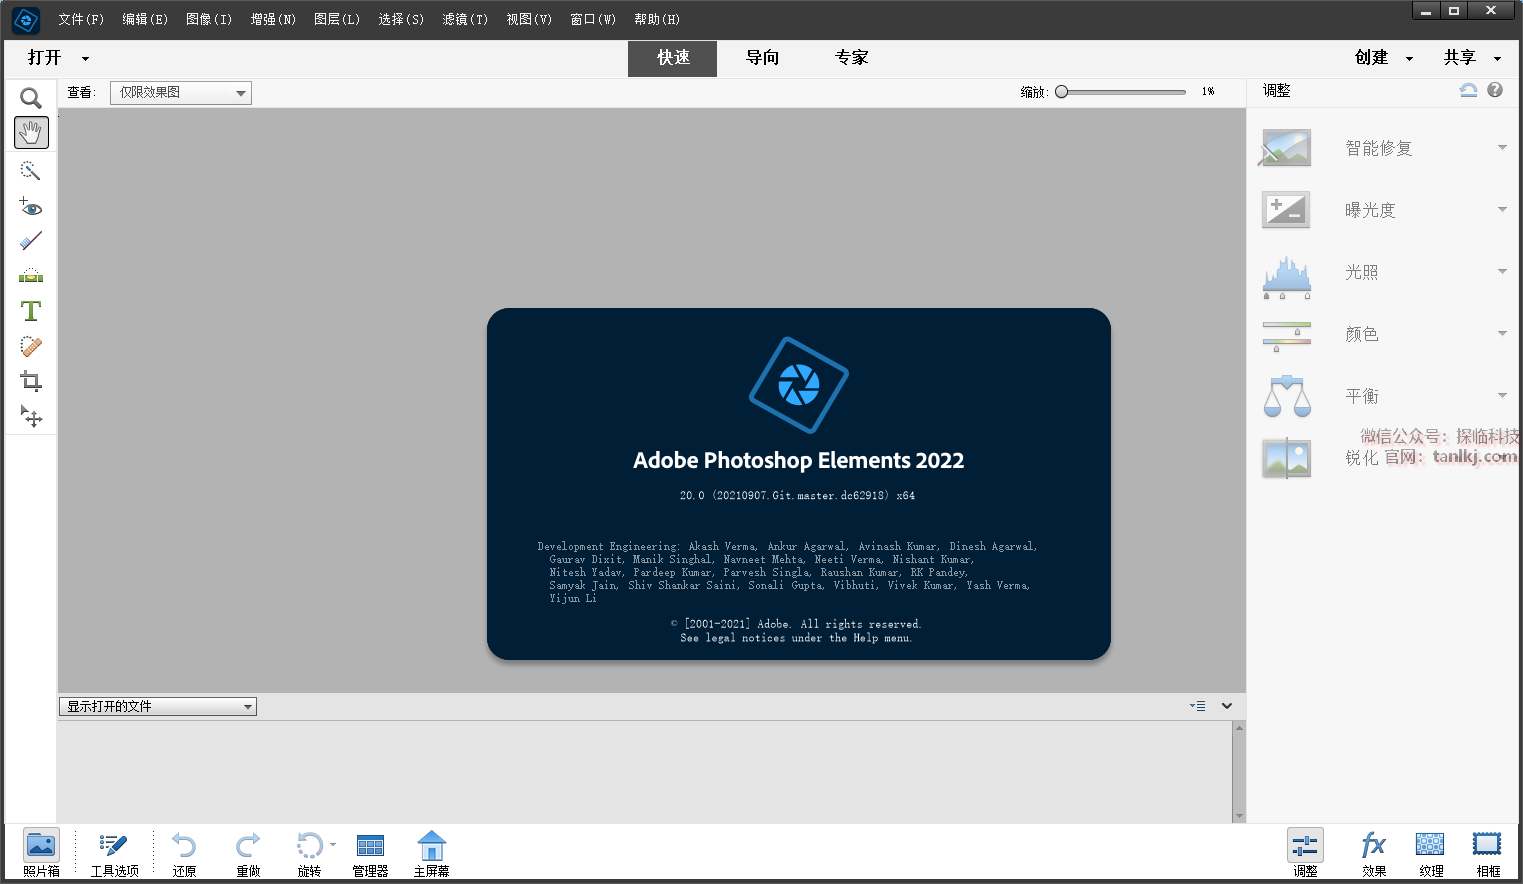This screenshot has width=1523, height=884.
Task: Switch to the 快速 mode tab
Action: coord(673,58)
